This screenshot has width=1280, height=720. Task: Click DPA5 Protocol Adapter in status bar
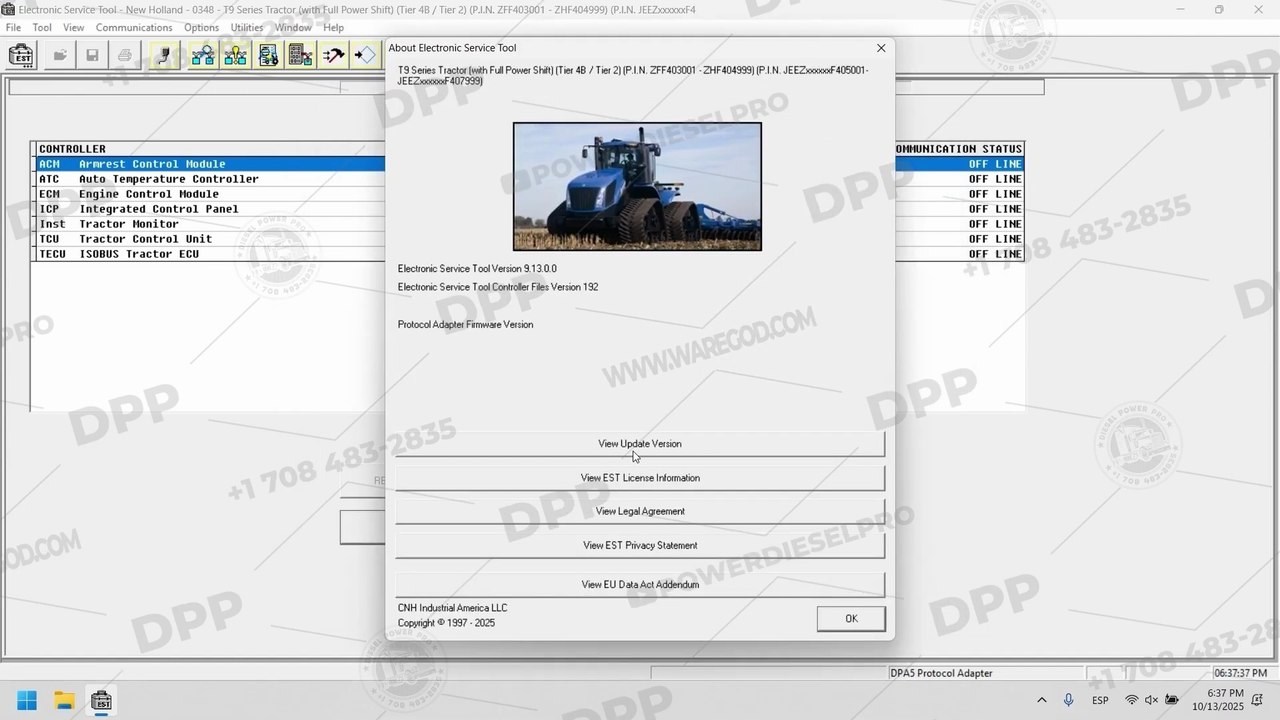pos(941,673)
